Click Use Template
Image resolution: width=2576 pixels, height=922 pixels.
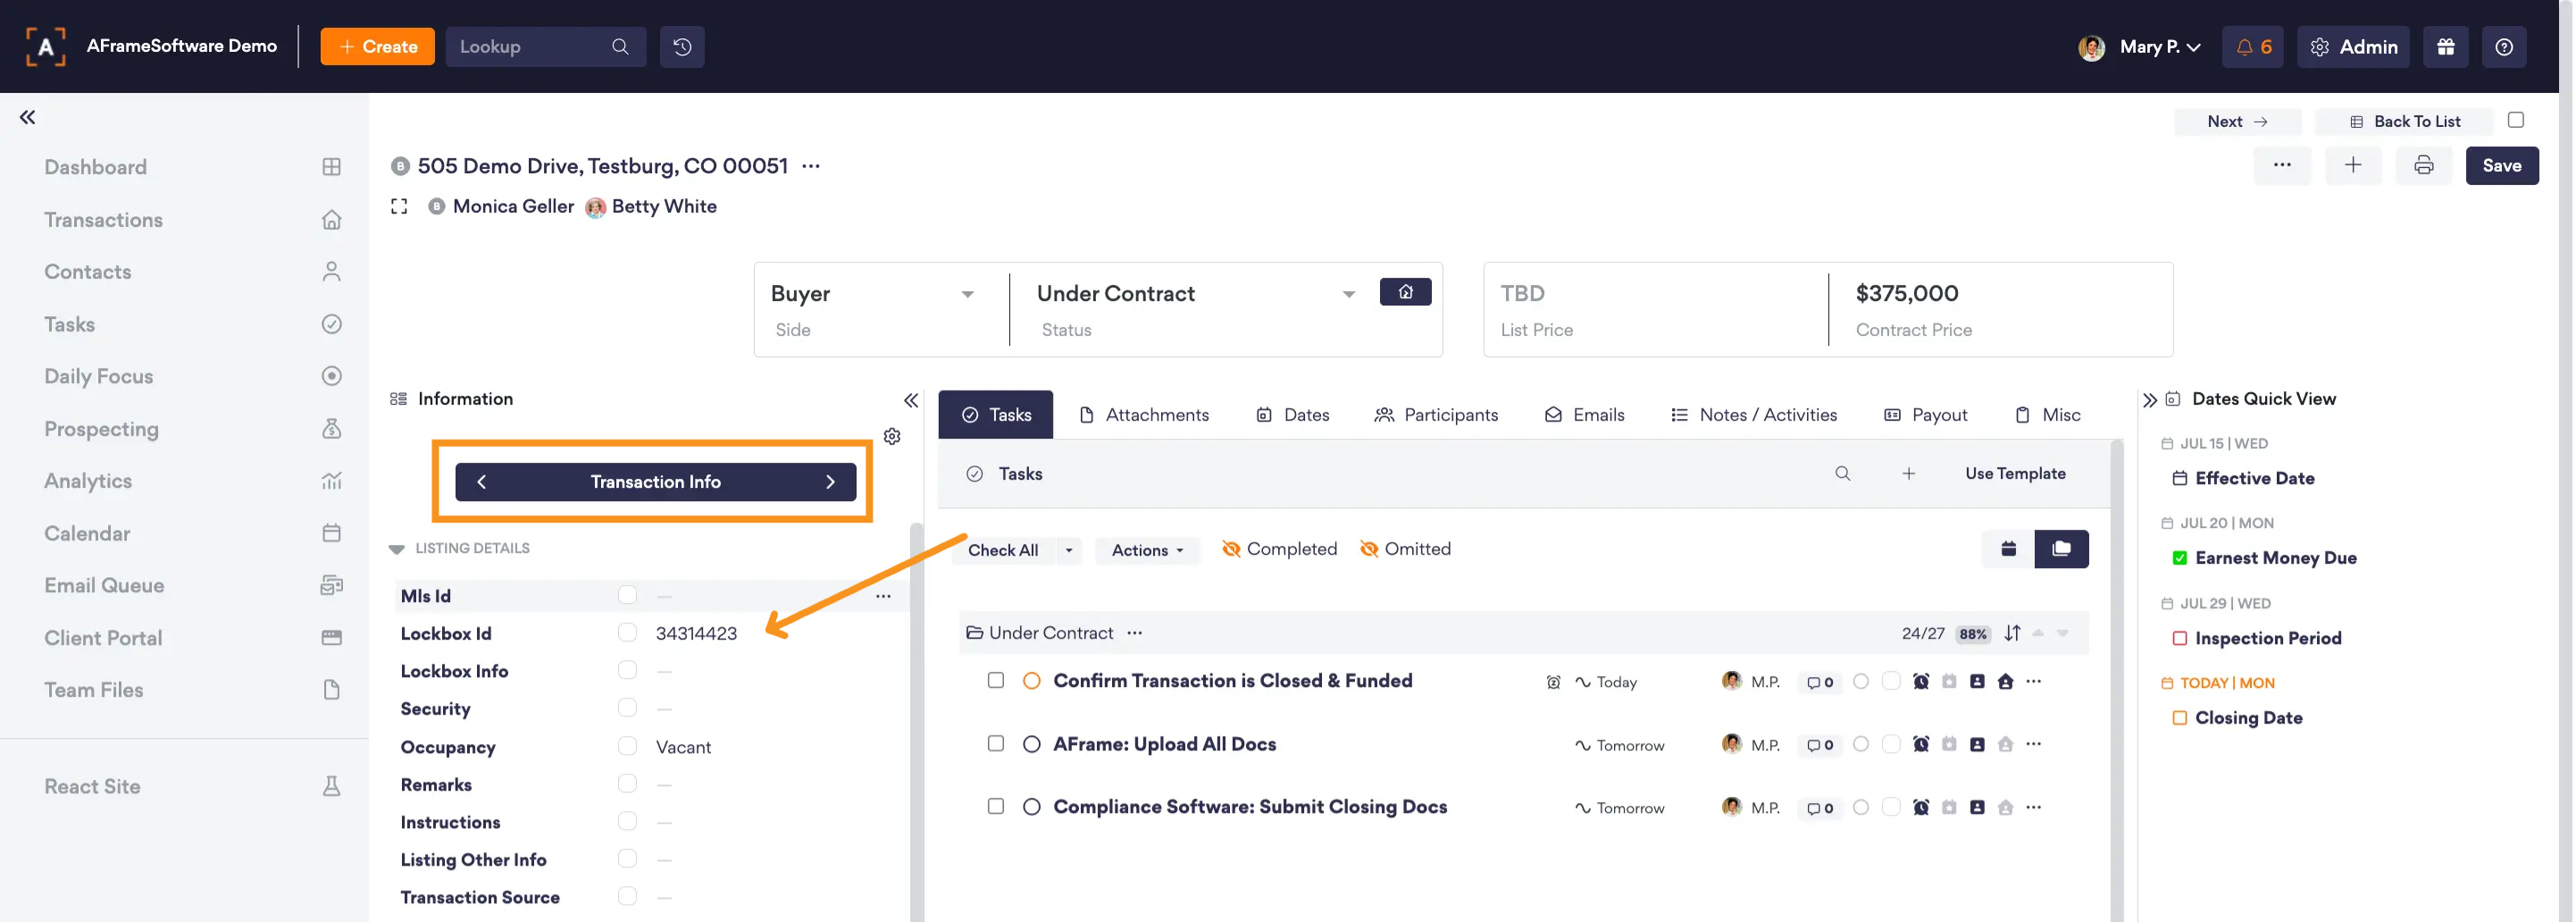[2015, 473]
